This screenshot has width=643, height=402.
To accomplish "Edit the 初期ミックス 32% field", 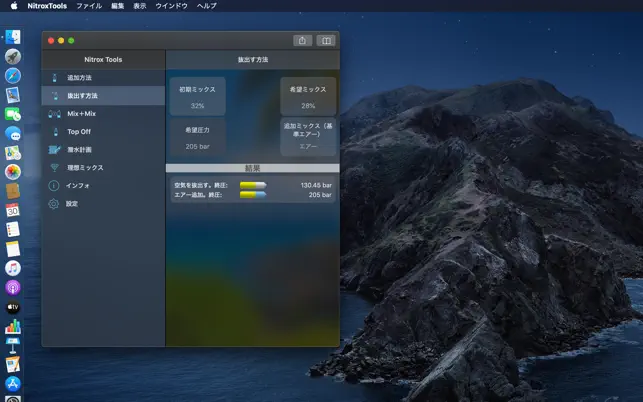I will coord(197,96).
